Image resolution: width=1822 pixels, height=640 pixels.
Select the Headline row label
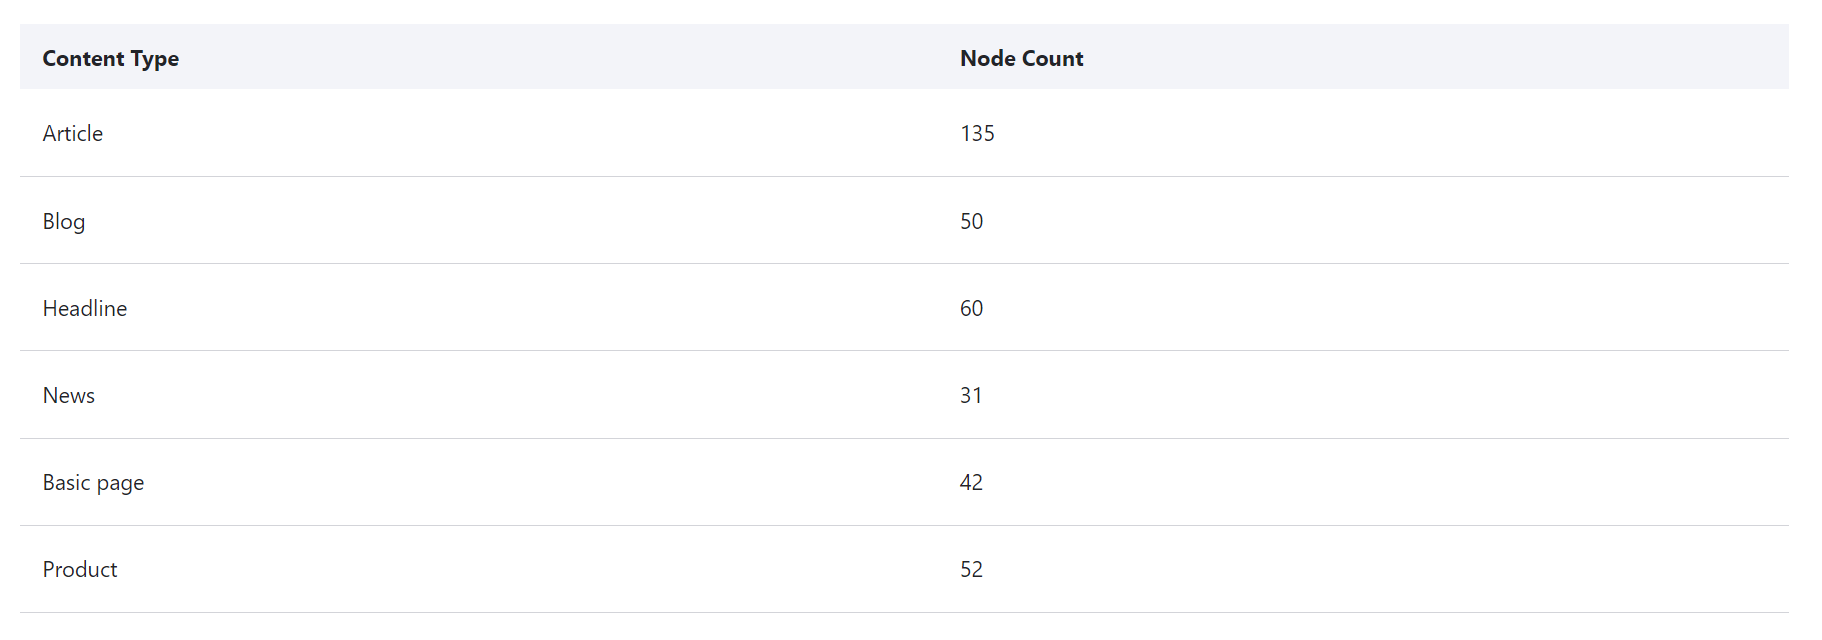85,308
